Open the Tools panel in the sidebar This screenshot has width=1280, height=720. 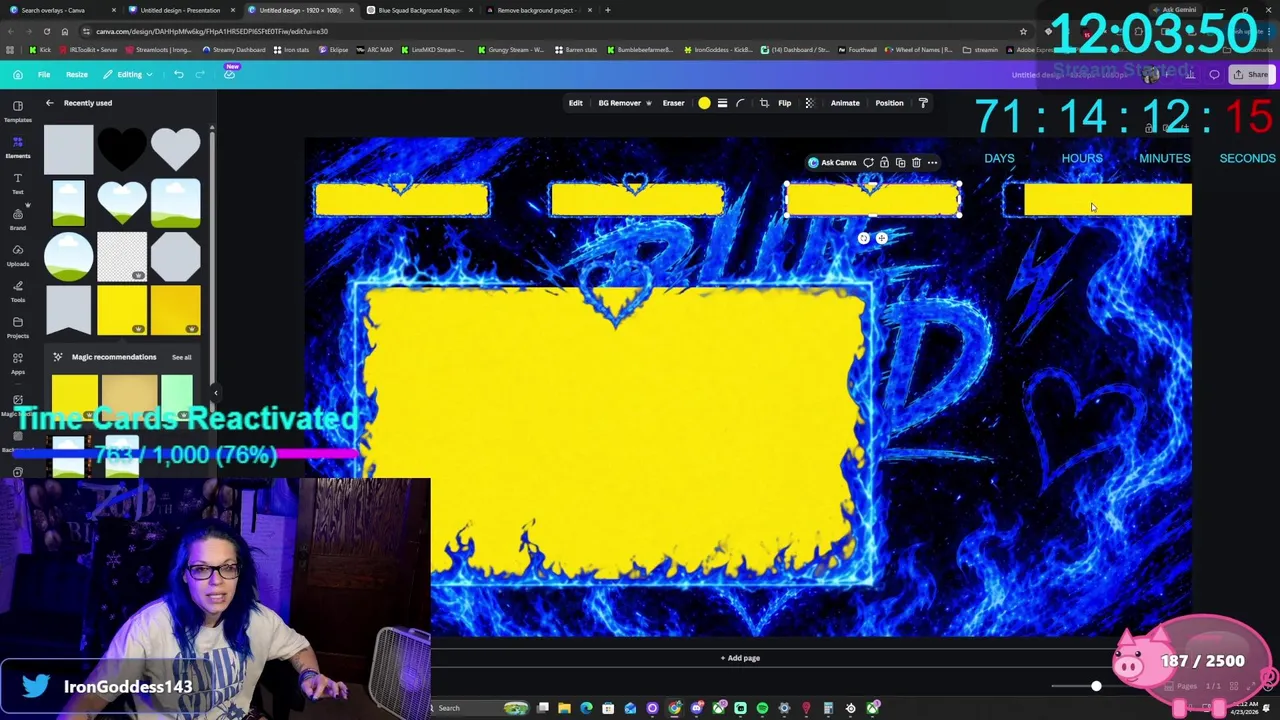click(x=17, y=291)
